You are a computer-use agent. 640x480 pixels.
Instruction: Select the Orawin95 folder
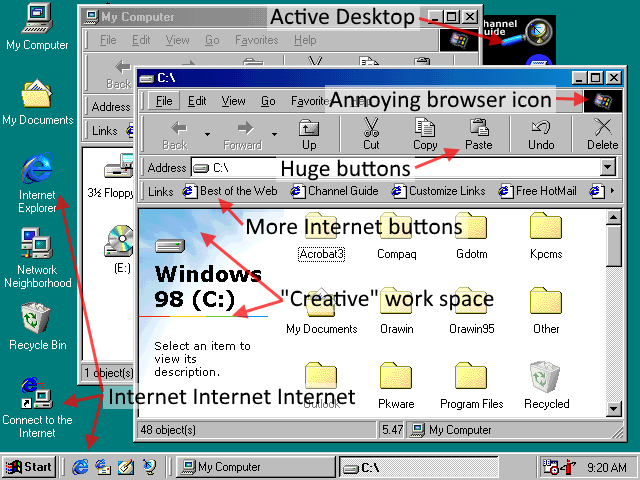(471, 312)
